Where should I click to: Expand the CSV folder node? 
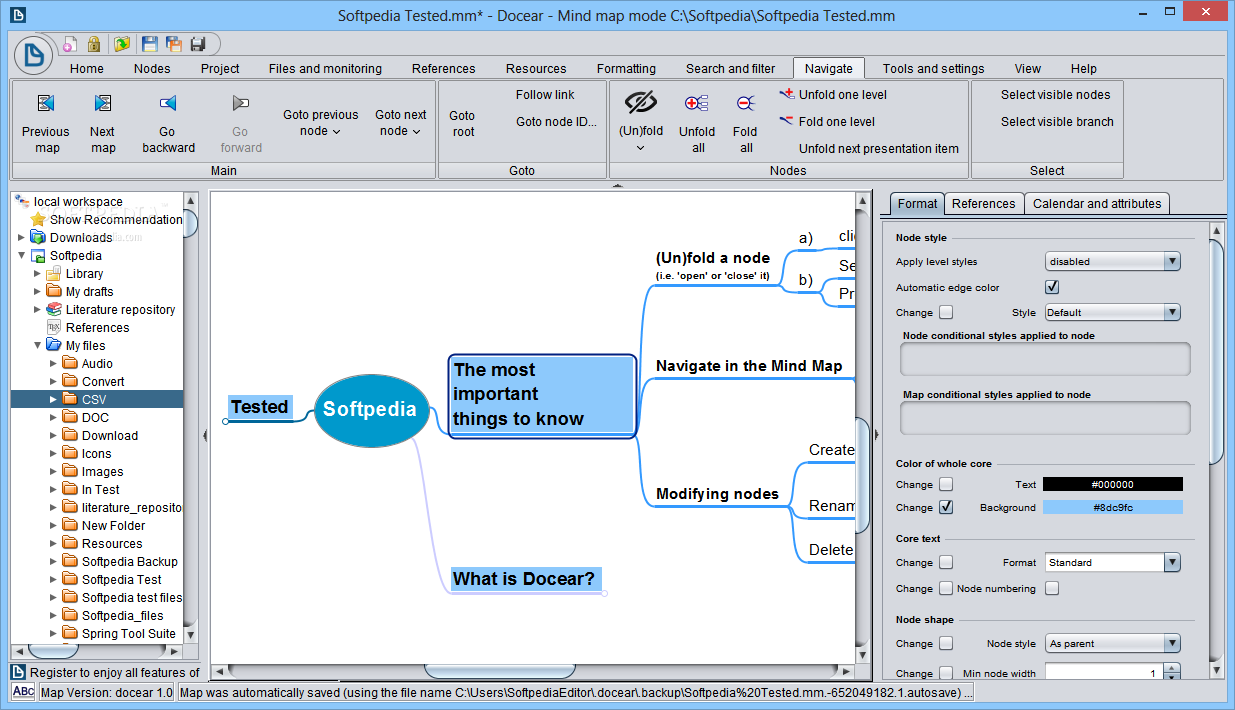tap(54, 400)
